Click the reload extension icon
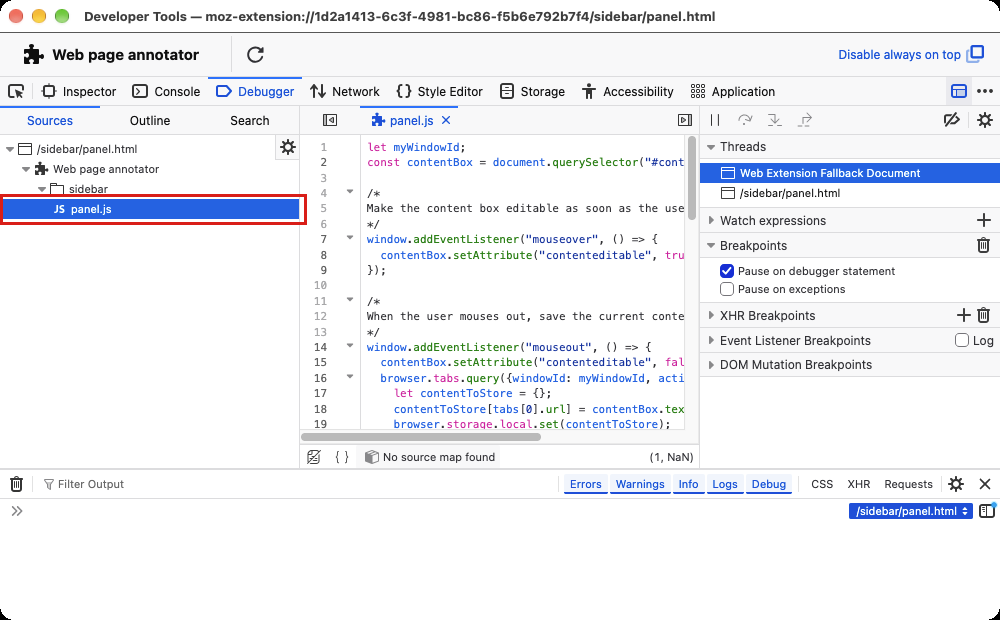Image resolution: width=1000 pixels, height=620 pixels. [x=255, y=55]
